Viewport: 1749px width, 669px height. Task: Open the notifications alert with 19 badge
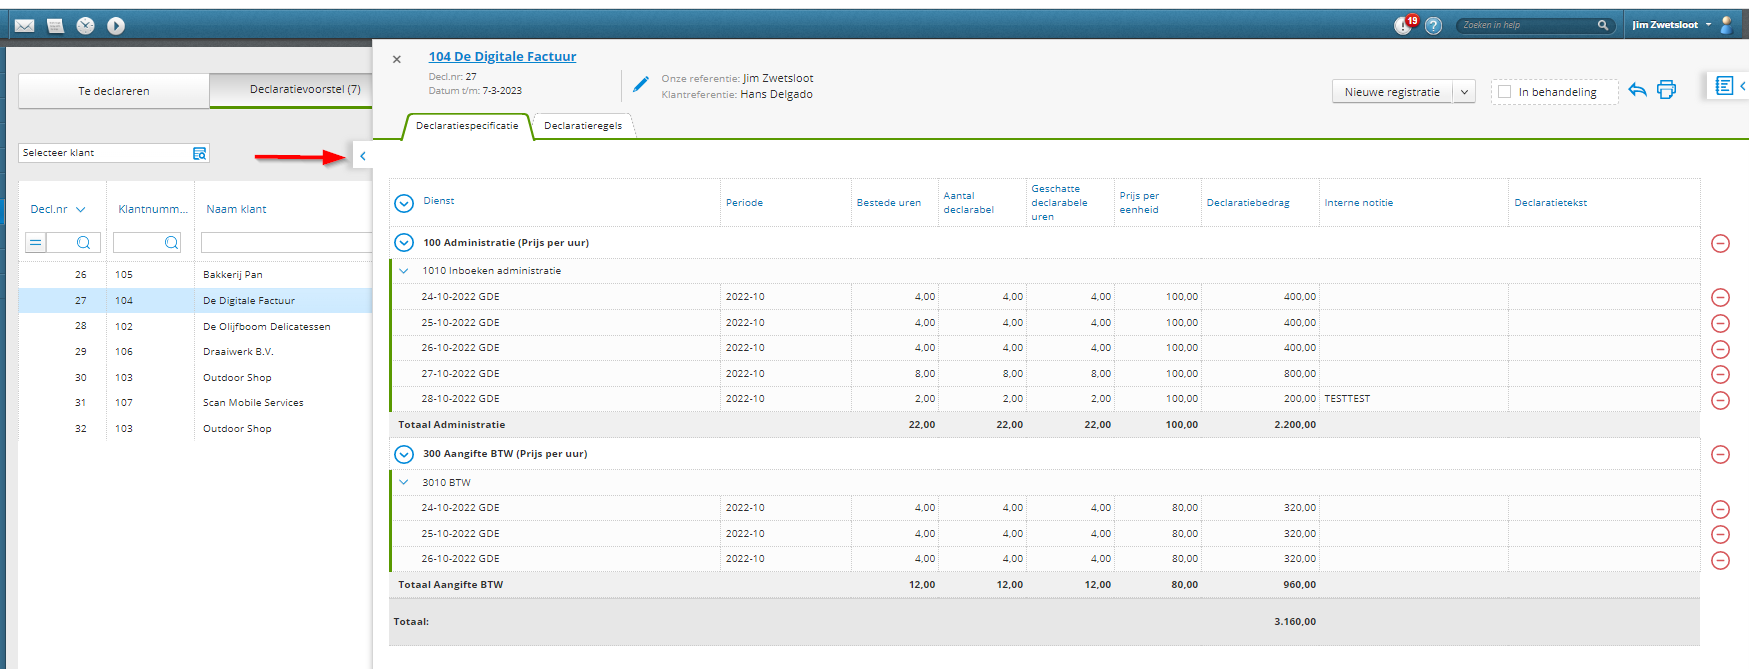click(1404, 26)
